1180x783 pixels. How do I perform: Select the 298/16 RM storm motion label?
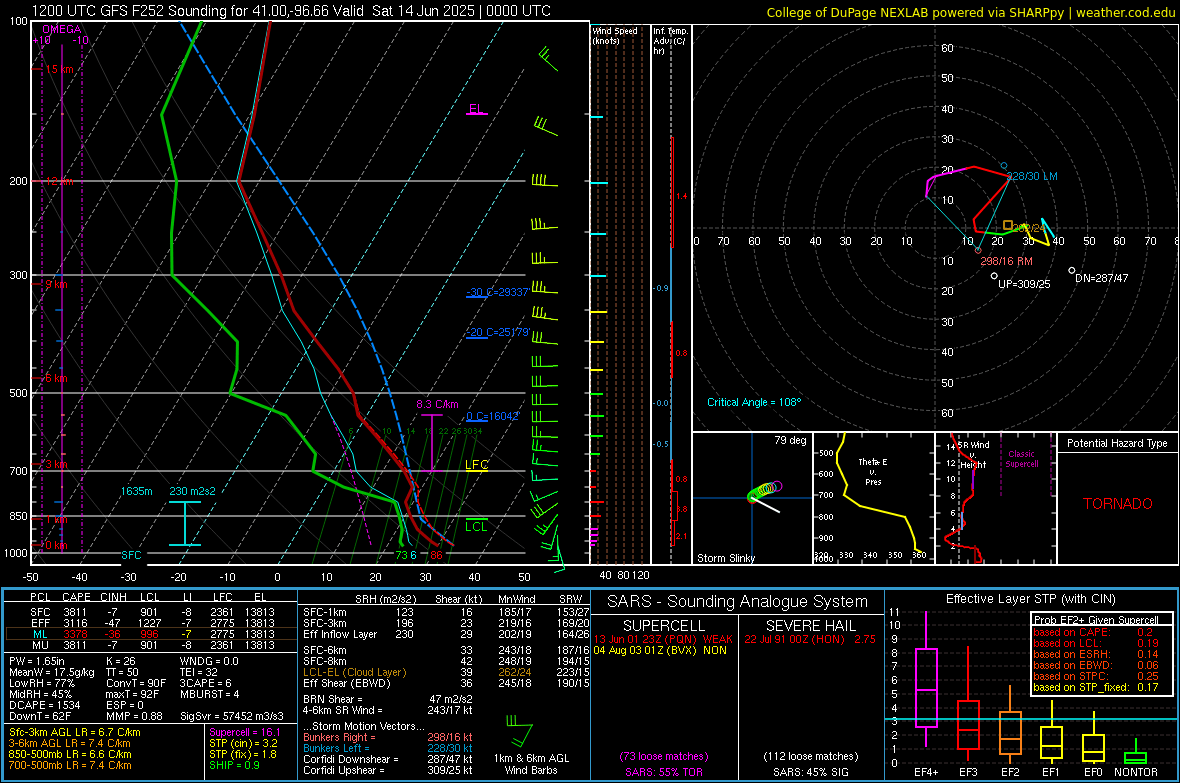pos(1006,261)
